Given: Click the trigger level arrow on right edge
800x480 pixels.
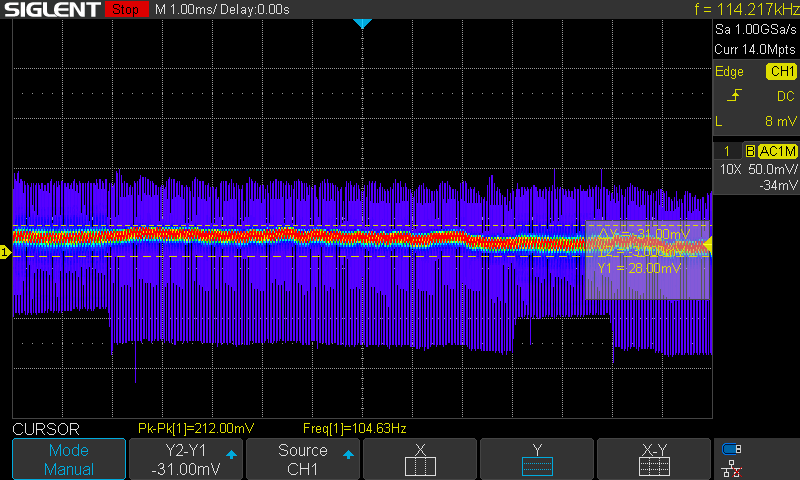Looking at the screenshot, I should tap(708, 243).
